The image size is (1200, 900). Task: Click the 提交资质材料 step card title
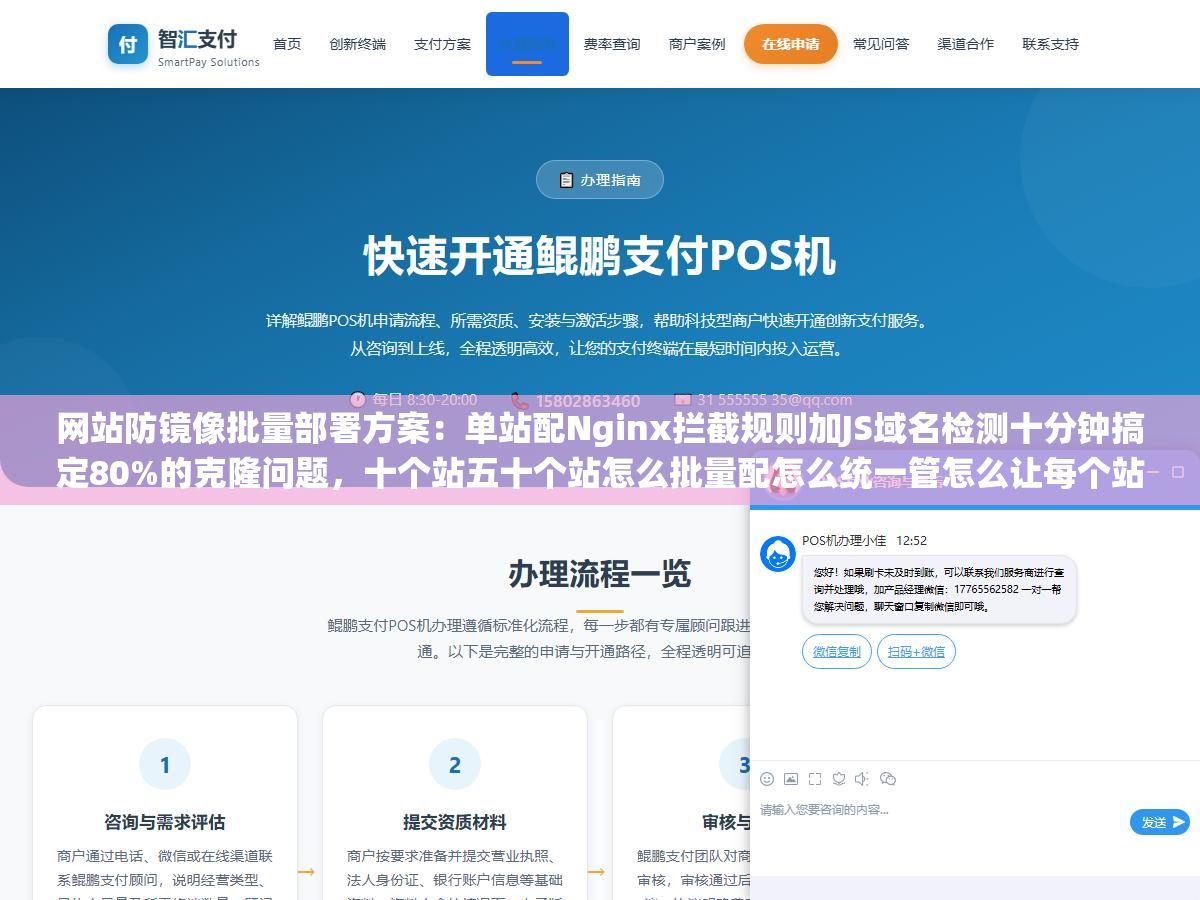point(455,822)
